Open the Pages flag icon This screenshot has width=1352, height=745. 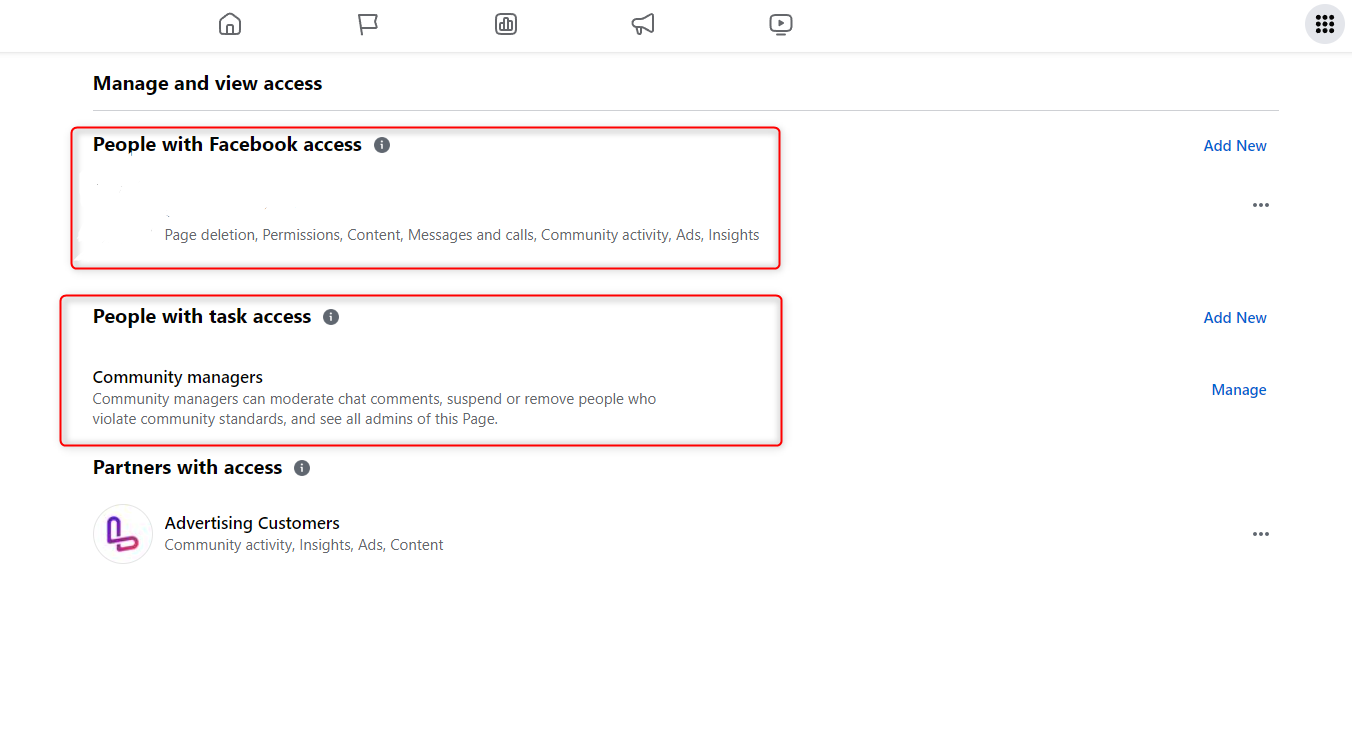368,24
